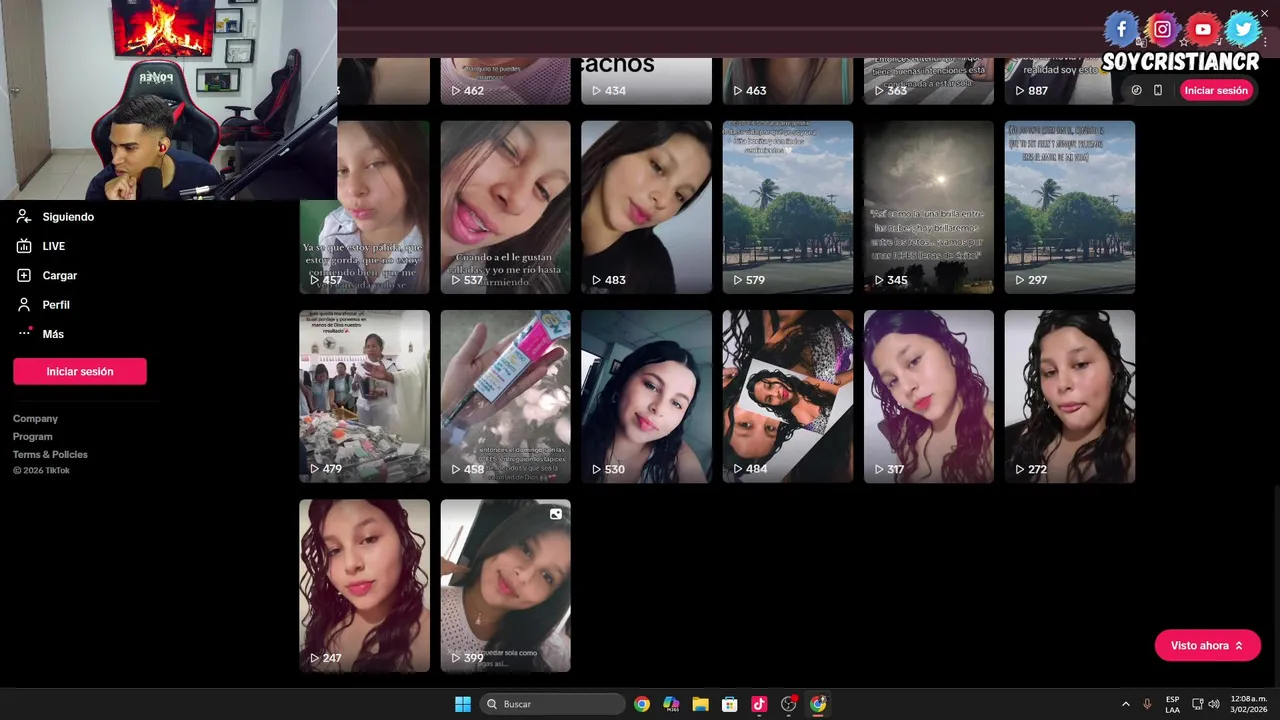Click the volume speaker icon in tray
Screen dimensions: 1280x720
(x=1214, y=704)
